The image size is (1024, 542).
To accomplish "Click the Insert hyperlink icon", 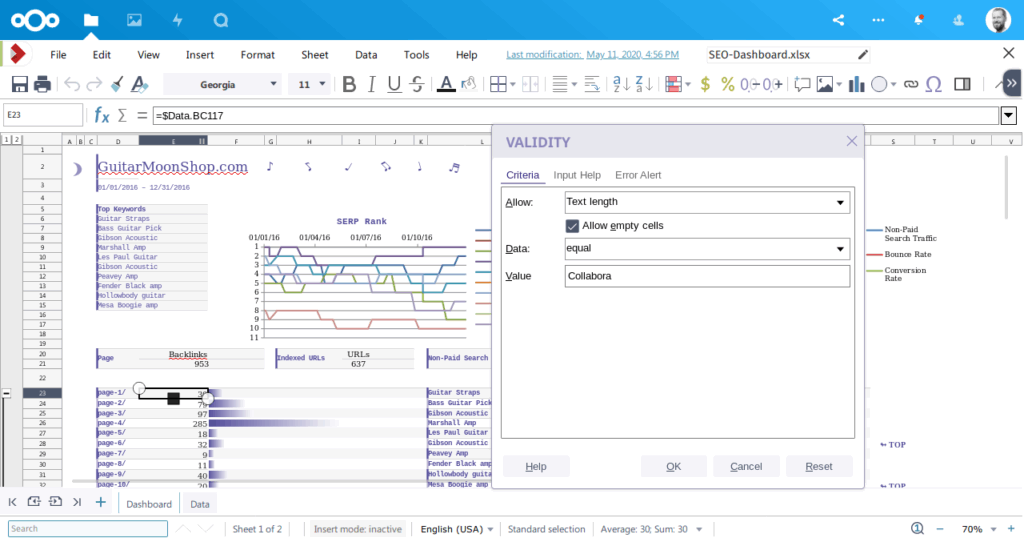I will (x=910, y=85).
